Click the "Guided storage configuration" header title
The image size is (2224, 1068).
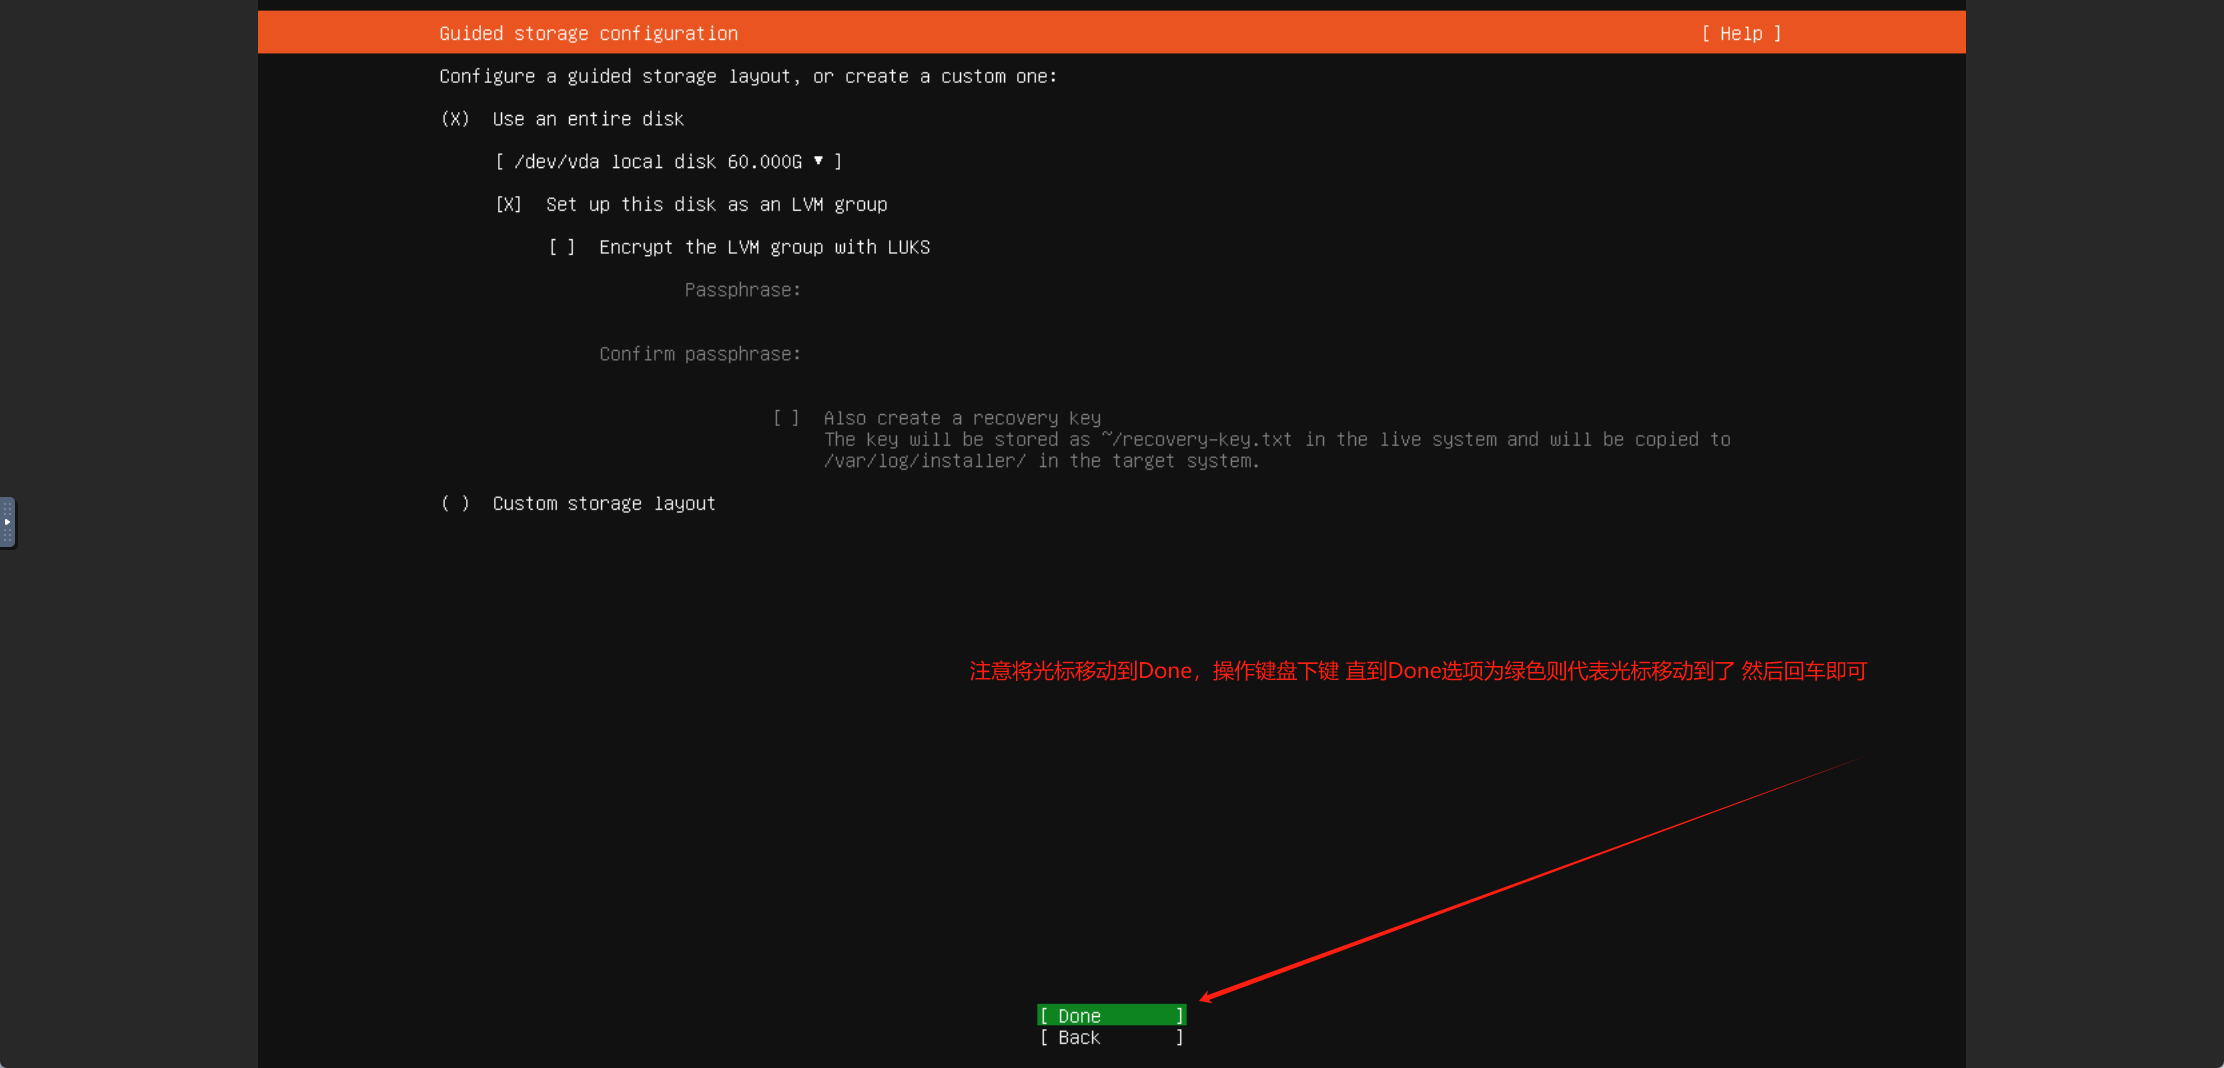pyautogui.click(x=588, y=33)
